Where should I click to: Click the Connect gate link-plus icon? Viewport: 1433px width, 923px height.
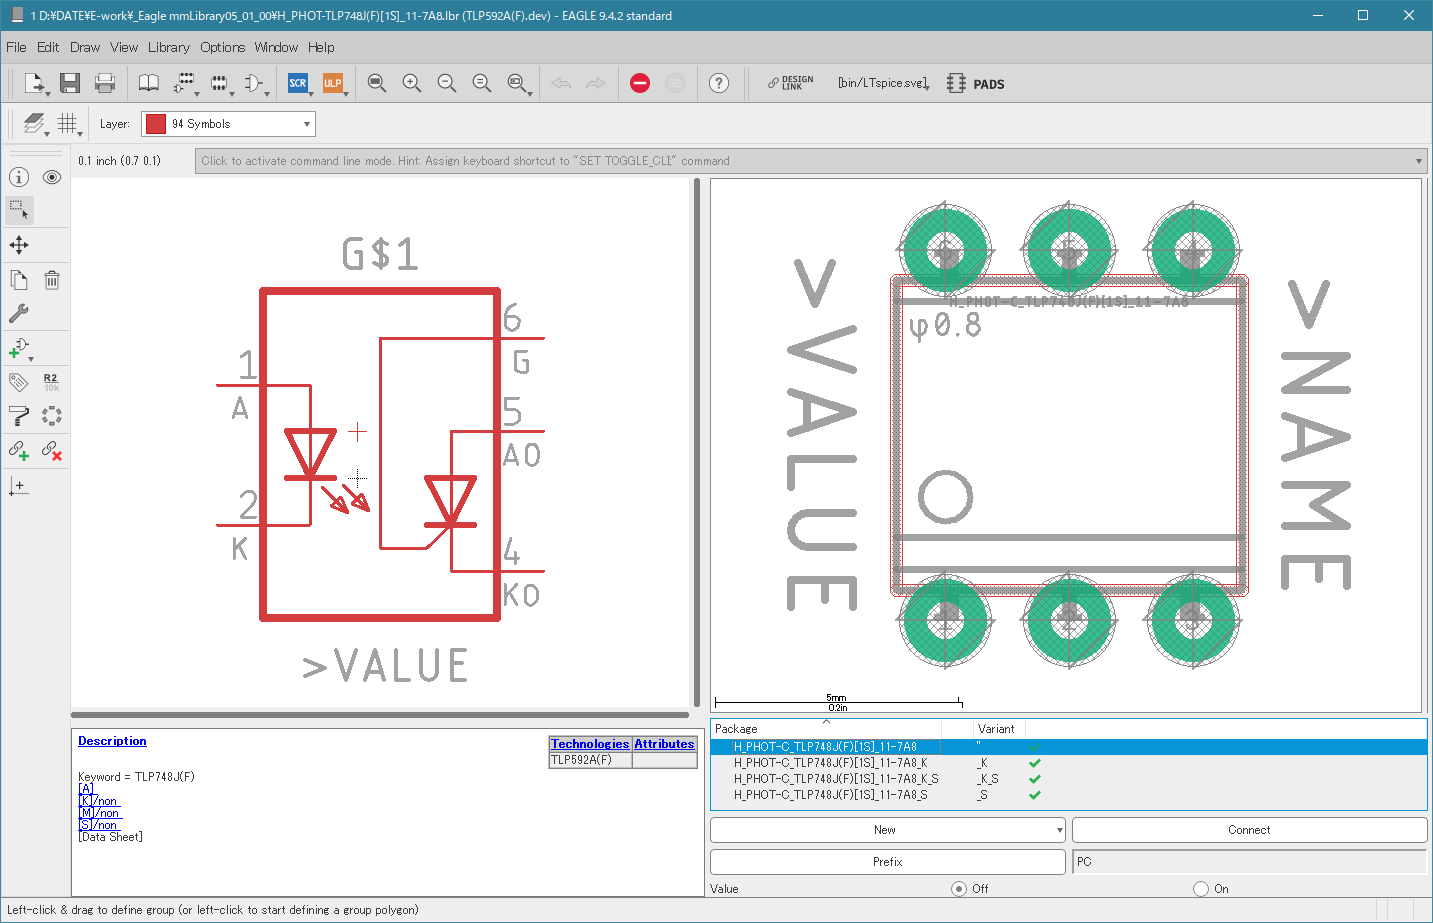click(x=19, y=450)
